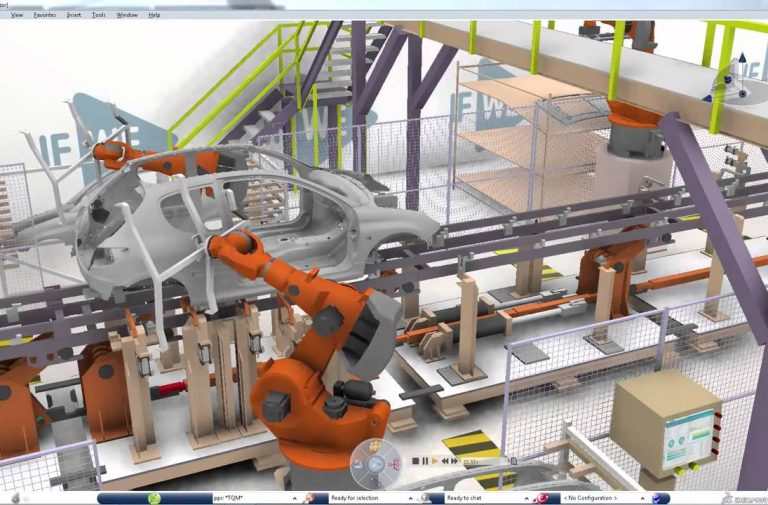
Task: Open the Favorites menu
Action: coord(45,15)
